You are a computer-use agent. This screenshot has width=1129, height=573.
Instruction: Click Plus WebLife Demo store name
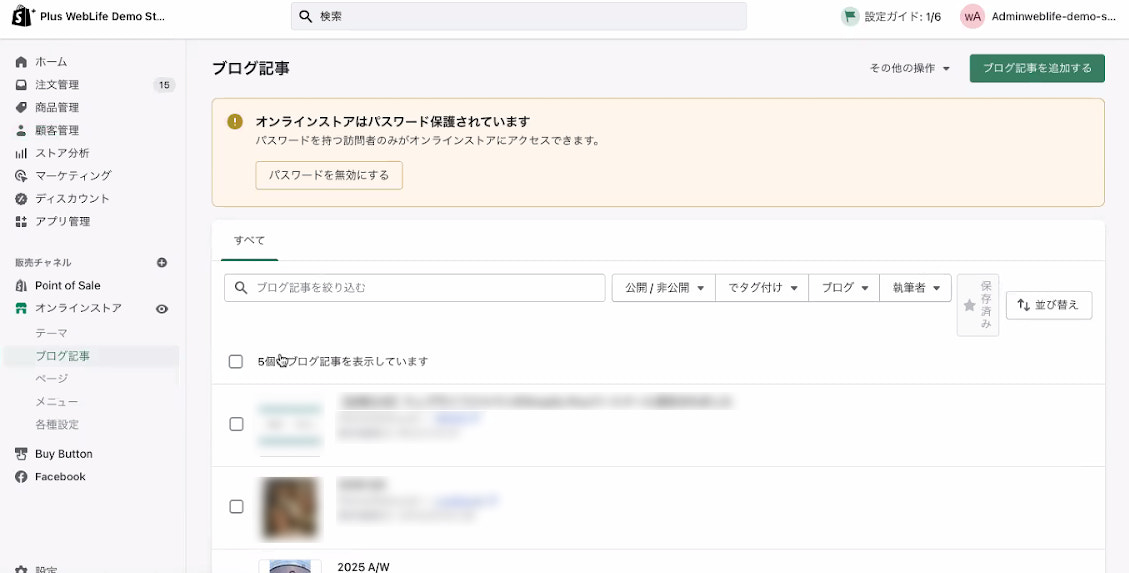click(x=102, y=17)
